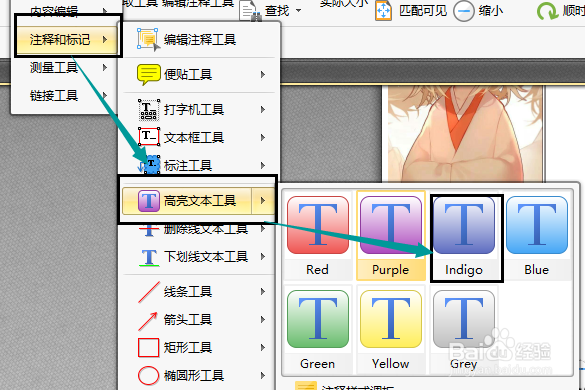Choose the Grey highlight T icon
585x390 pixels.
tap(464, 319)
